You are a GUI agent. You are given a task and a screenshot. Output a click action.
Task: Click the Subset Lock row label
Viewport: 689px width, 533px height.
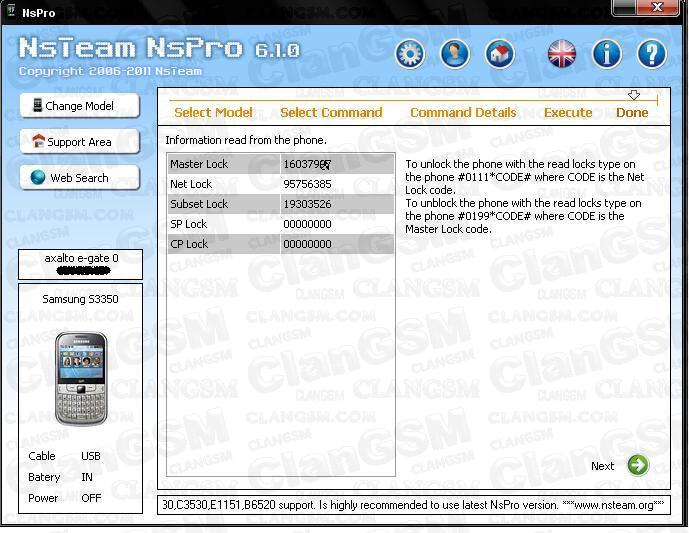(x=199, y=204)
